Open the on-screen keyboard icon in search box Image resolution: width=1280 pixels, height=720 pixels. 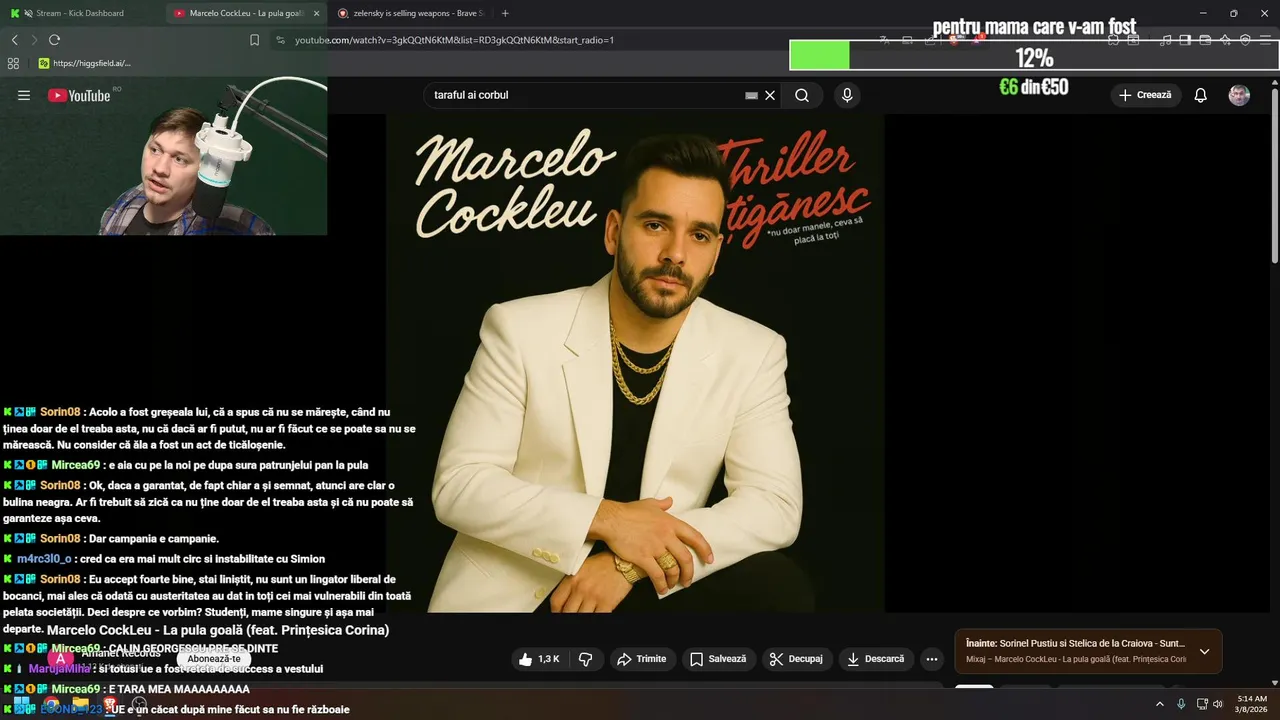pos(751,95)
